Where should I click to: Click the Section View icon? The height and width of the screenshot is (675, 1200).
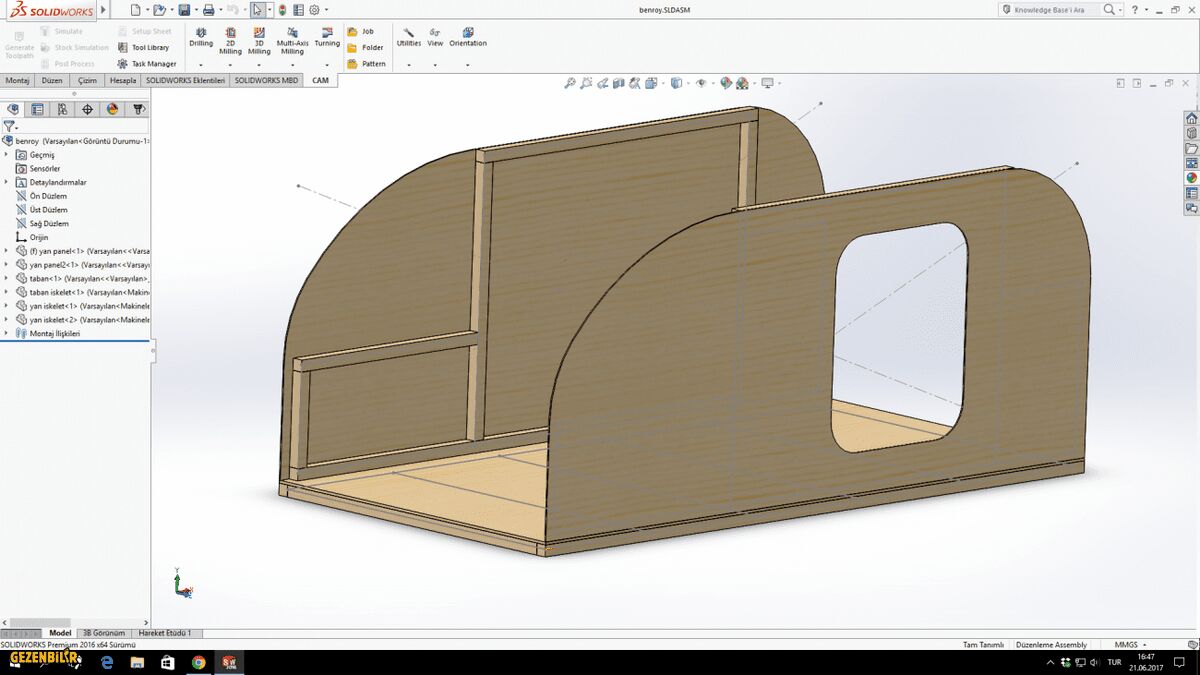[619, 83]
